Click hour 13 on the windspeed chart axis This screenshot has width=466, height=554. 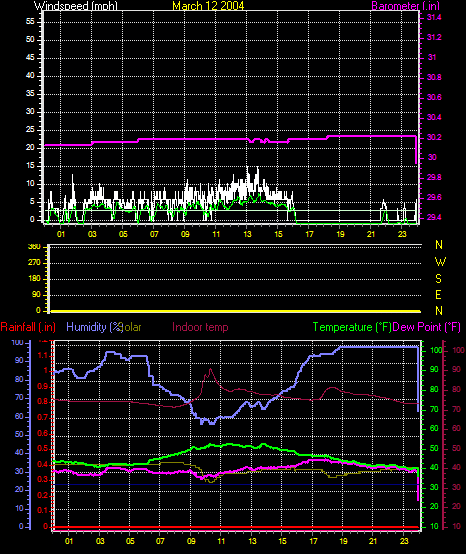(247, 234)
